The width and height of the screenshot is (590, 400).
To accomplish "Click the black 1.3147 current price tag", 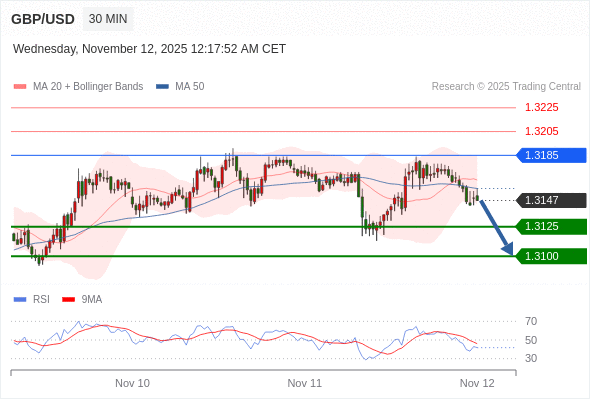I will (x=551, y=200).
